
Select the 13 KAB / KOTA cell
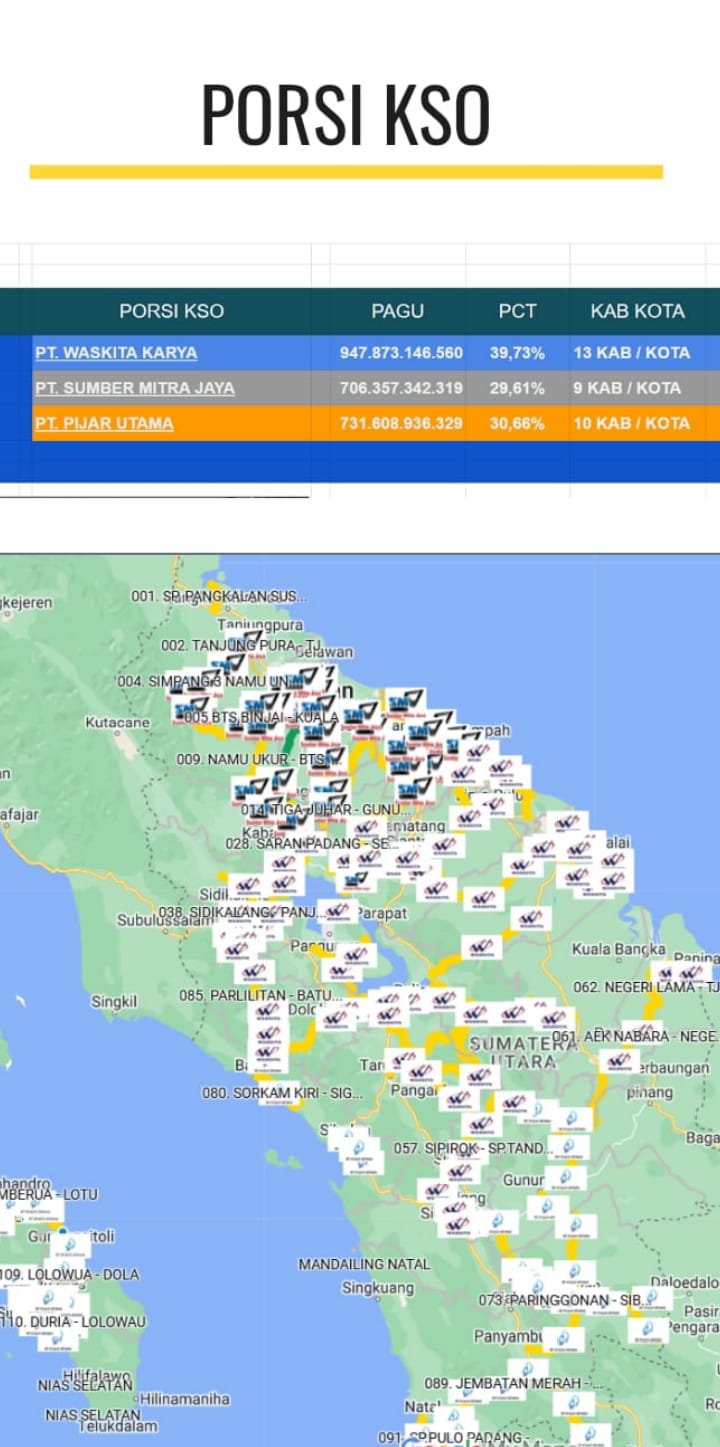tap(632, 353)
